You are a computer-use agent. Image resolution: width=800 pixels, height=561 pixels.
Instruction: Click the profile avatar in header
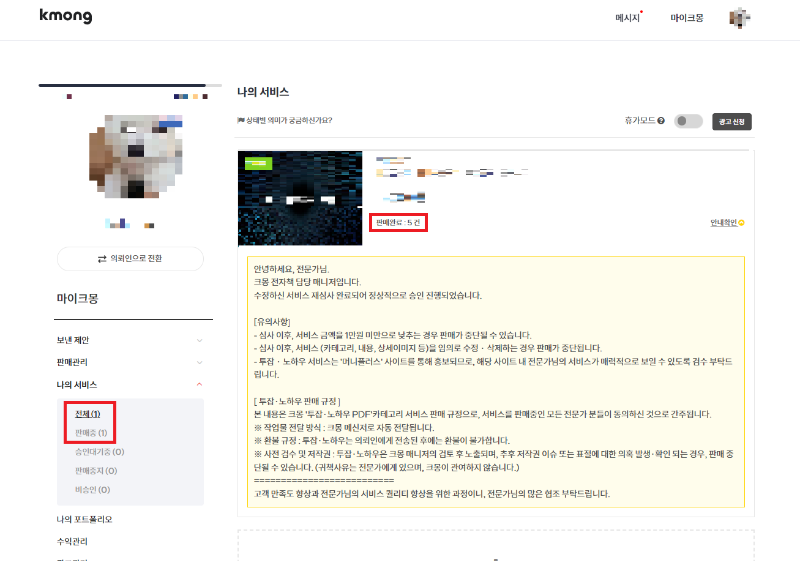click(739, 18)
